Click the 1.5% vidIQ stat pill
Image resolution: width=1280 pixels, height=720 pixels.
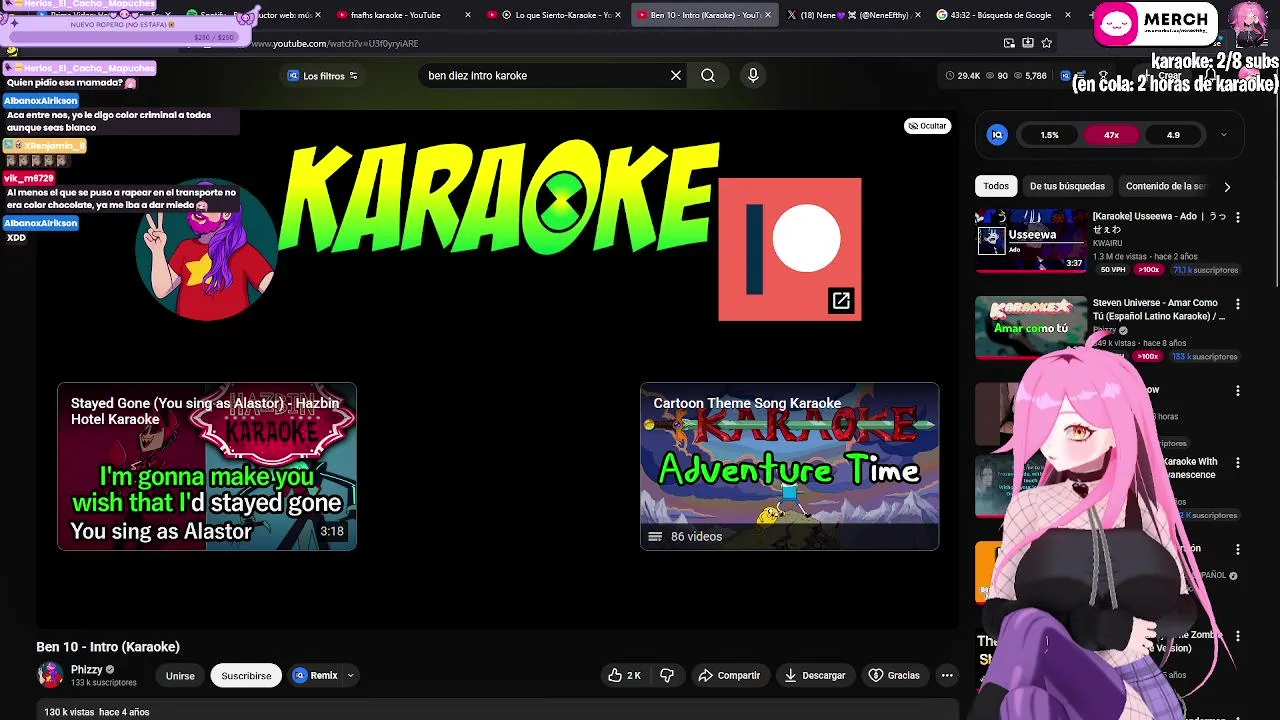(1049, 135)
